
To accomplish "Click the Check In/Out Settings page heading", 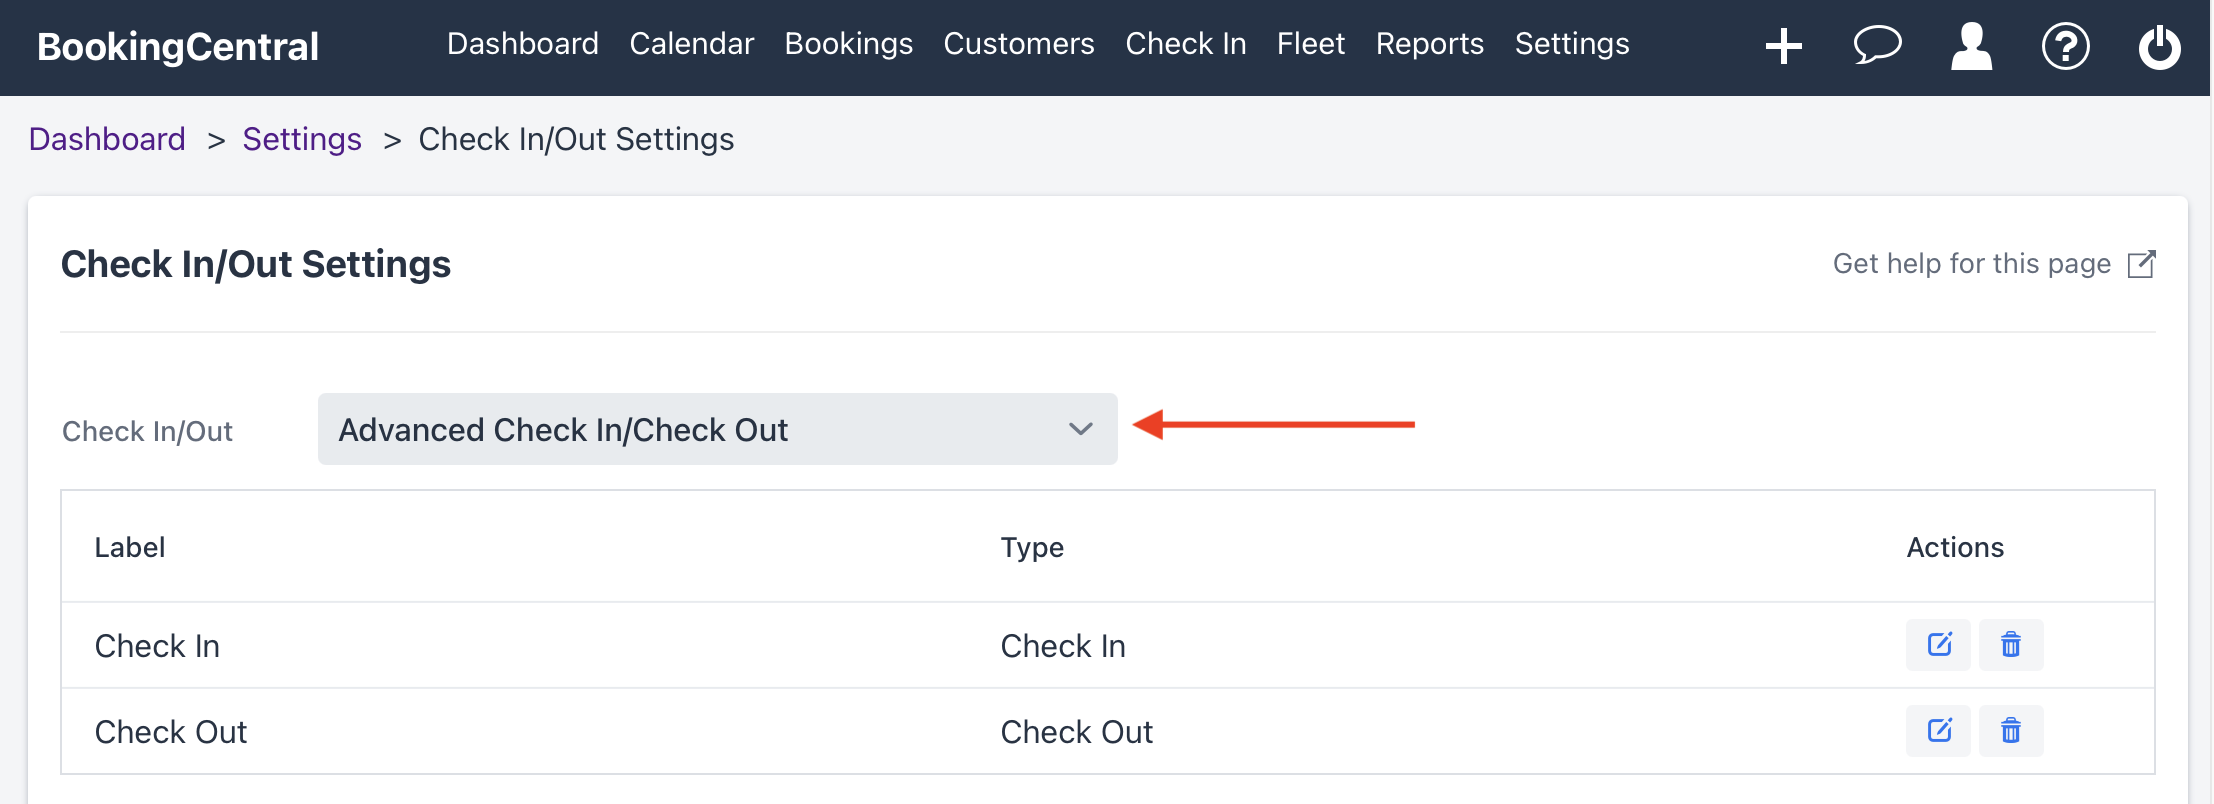I will pyautogui.click(x=256, y=264).
